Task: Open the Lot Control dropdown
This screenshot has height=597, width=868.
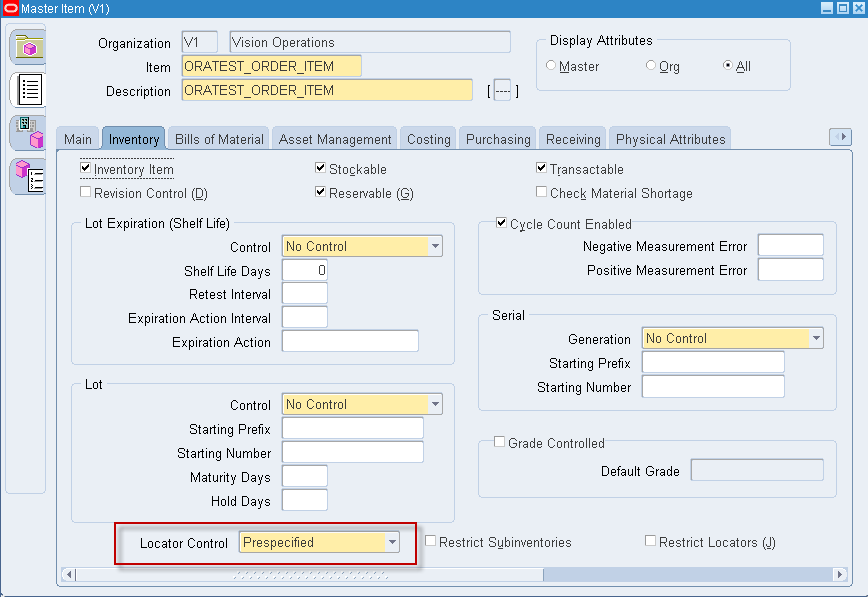Action: (x=434, y=404)
